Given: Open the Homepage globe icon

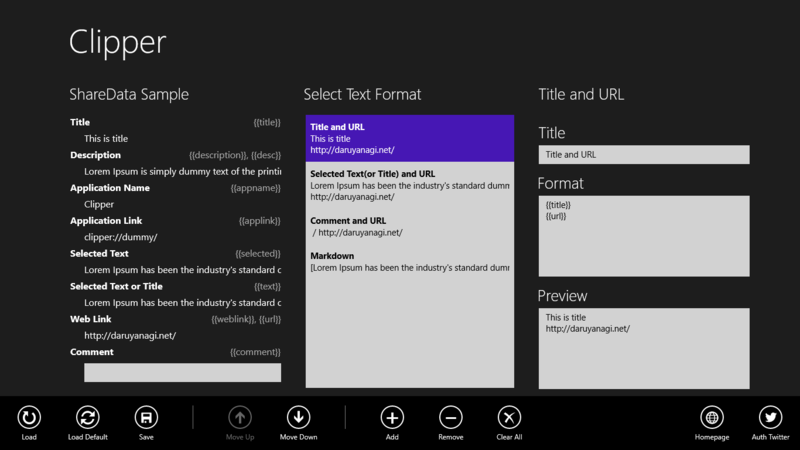Looking at the screenshot, I should click(x=712, y=417).
